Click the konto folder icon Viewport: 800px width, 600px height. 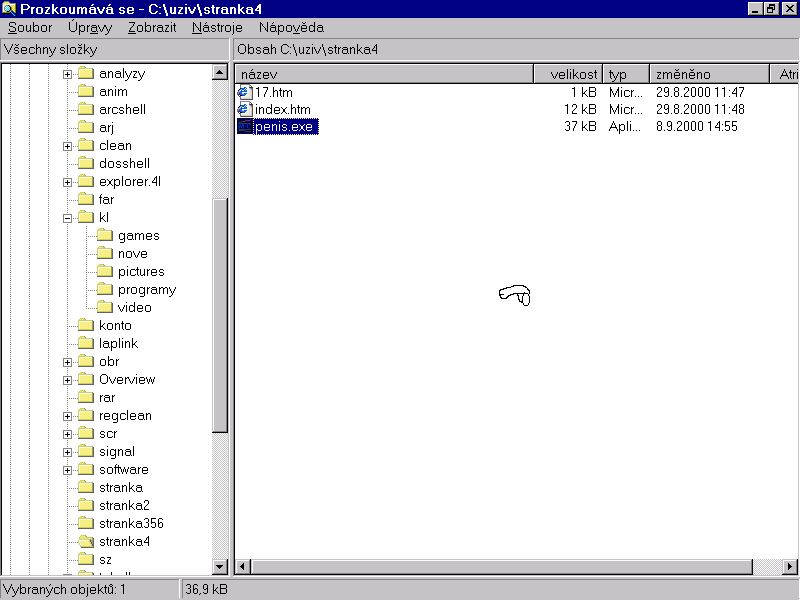coord(85,326)
